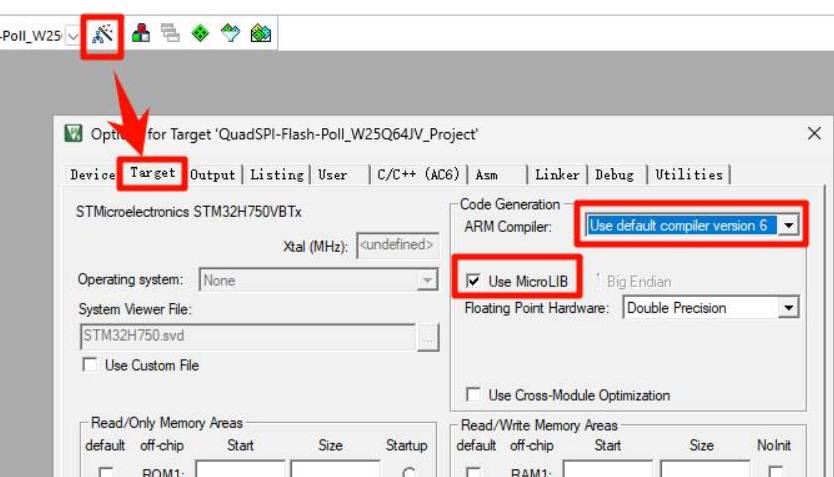The height and width of the screenshot is (477, 834).
Task: Click the green diamond Run-Time Environment icon
Action: (x=200, y=33)
